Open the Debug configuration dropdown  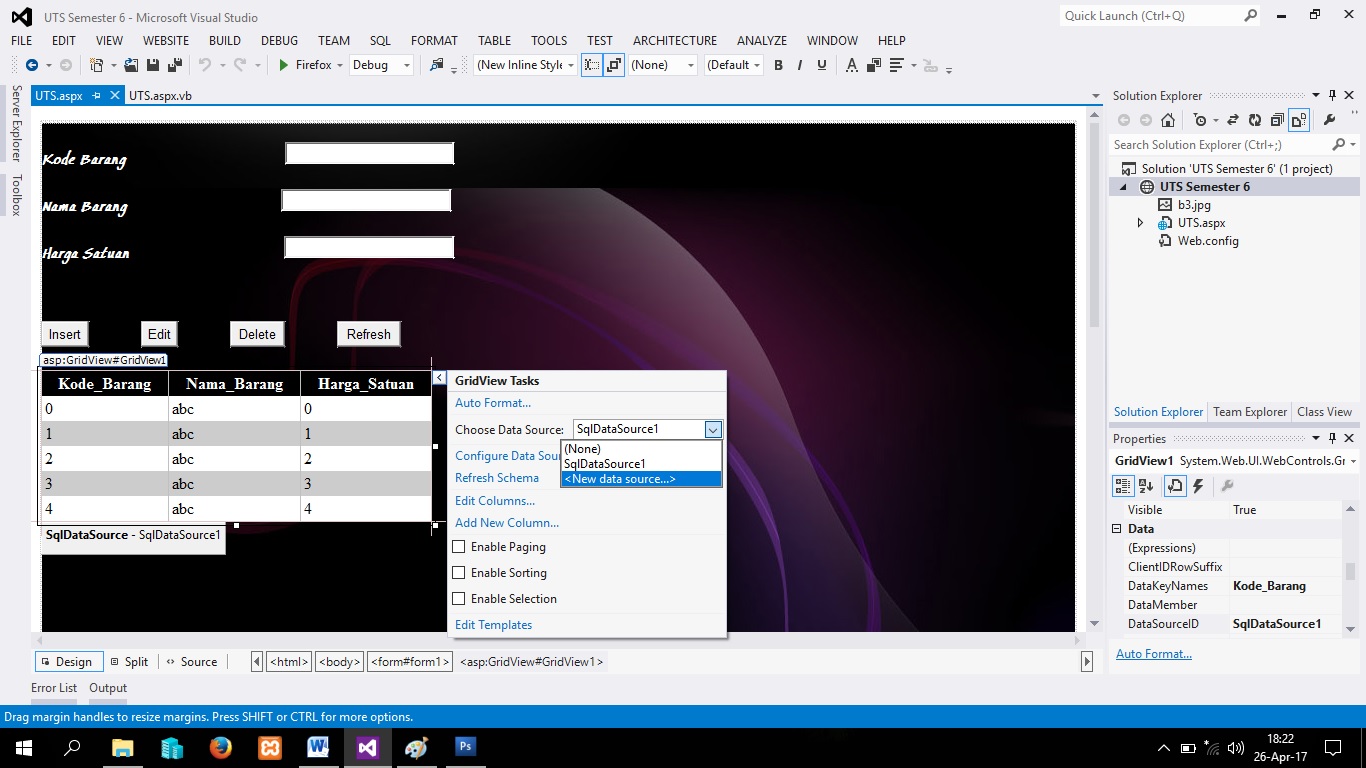pyautogui.click(x=407, y=64)
